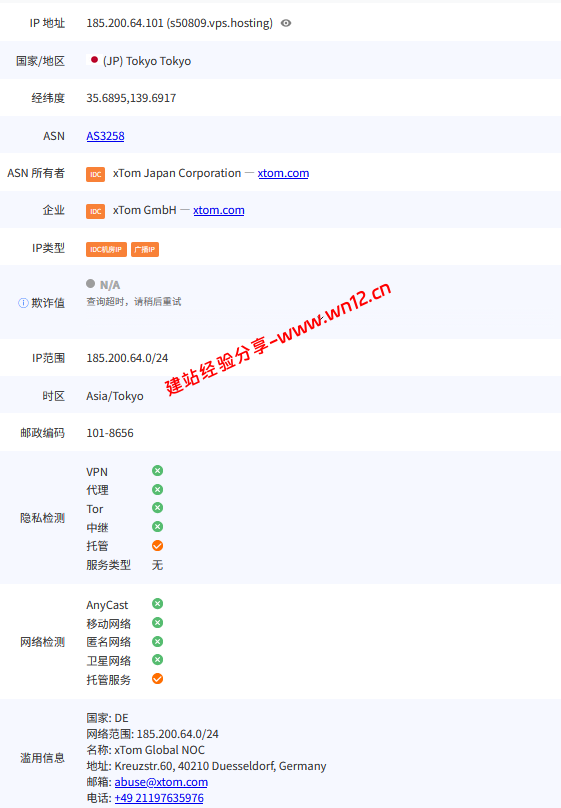561x808 pixels.
Task: Click the grey N/A status dot
Action: pos(91,283)
